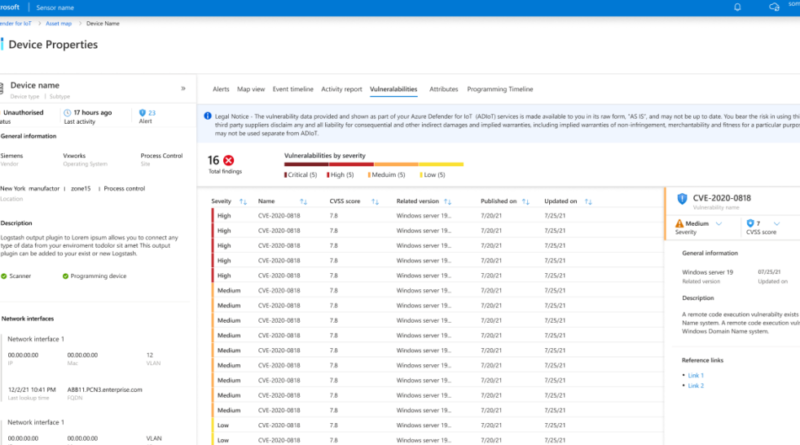Click the CVSS score shield icon
Viewport: 800px width, 445px height.
pyautogui.click(x=750, y=223)
